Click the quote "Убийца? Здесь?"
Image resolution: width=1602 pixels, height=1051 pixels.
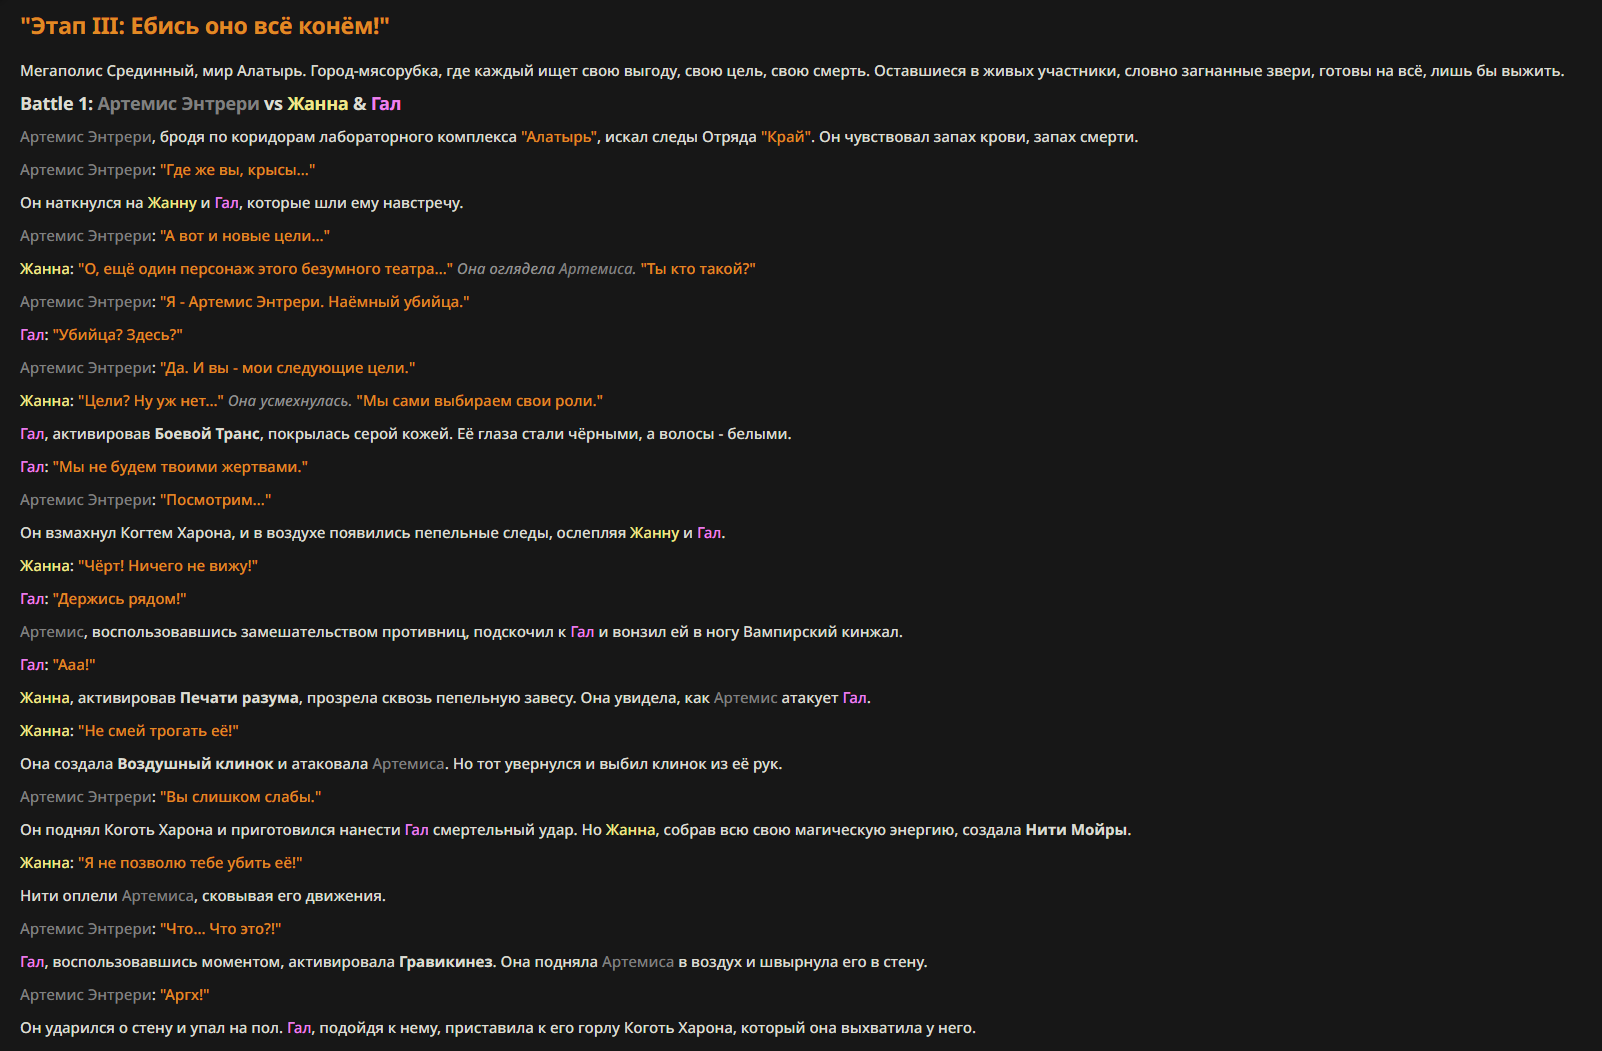pos(118,335)
